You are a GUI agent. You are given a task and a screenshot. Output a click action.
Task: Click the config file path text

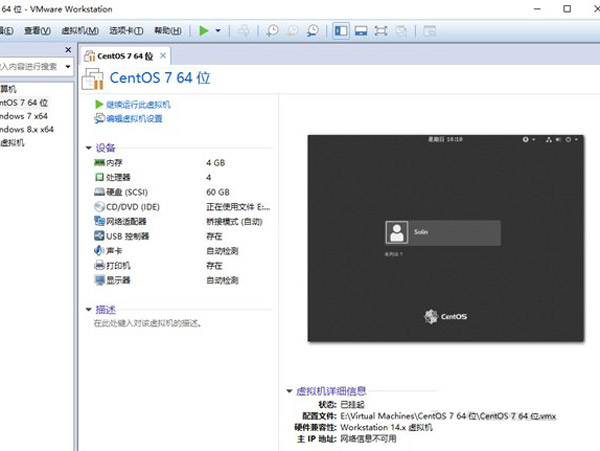point(448,416)
